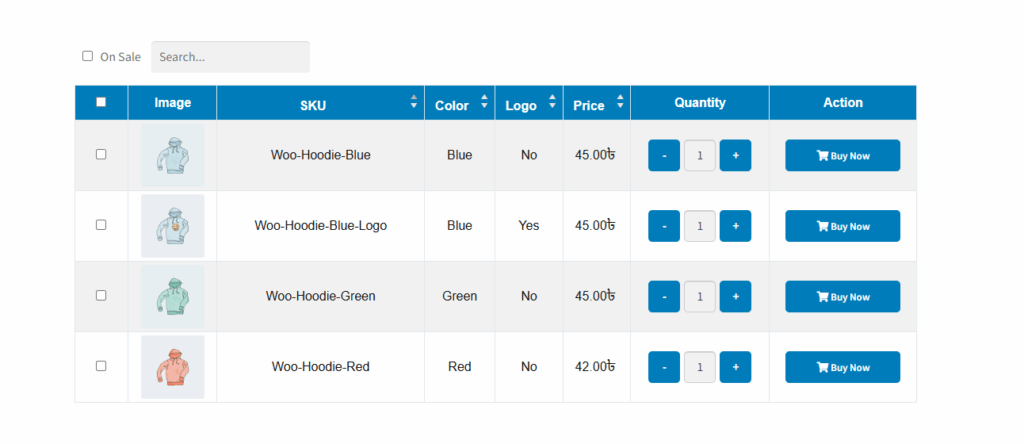Click the Woo-Hoodie-Blue-Logo SKU text

(x=321, y=226)
